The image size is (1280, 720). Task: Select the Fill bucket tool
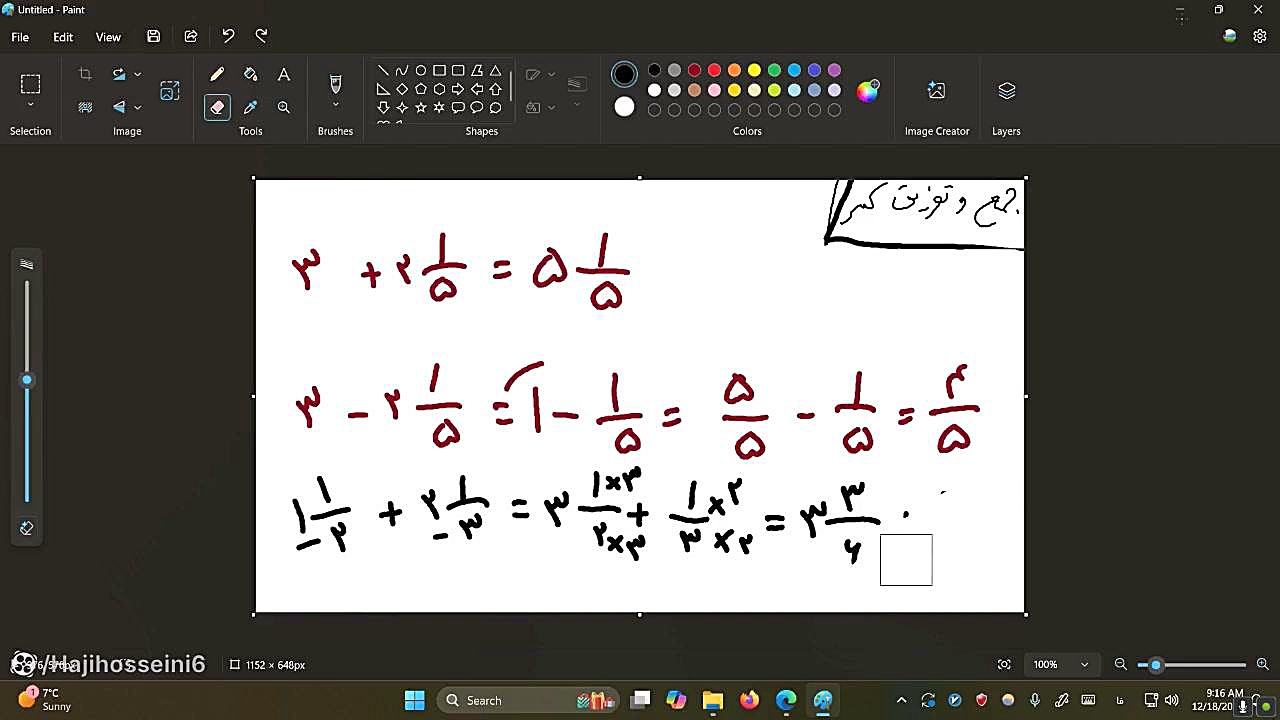(250, 75)
